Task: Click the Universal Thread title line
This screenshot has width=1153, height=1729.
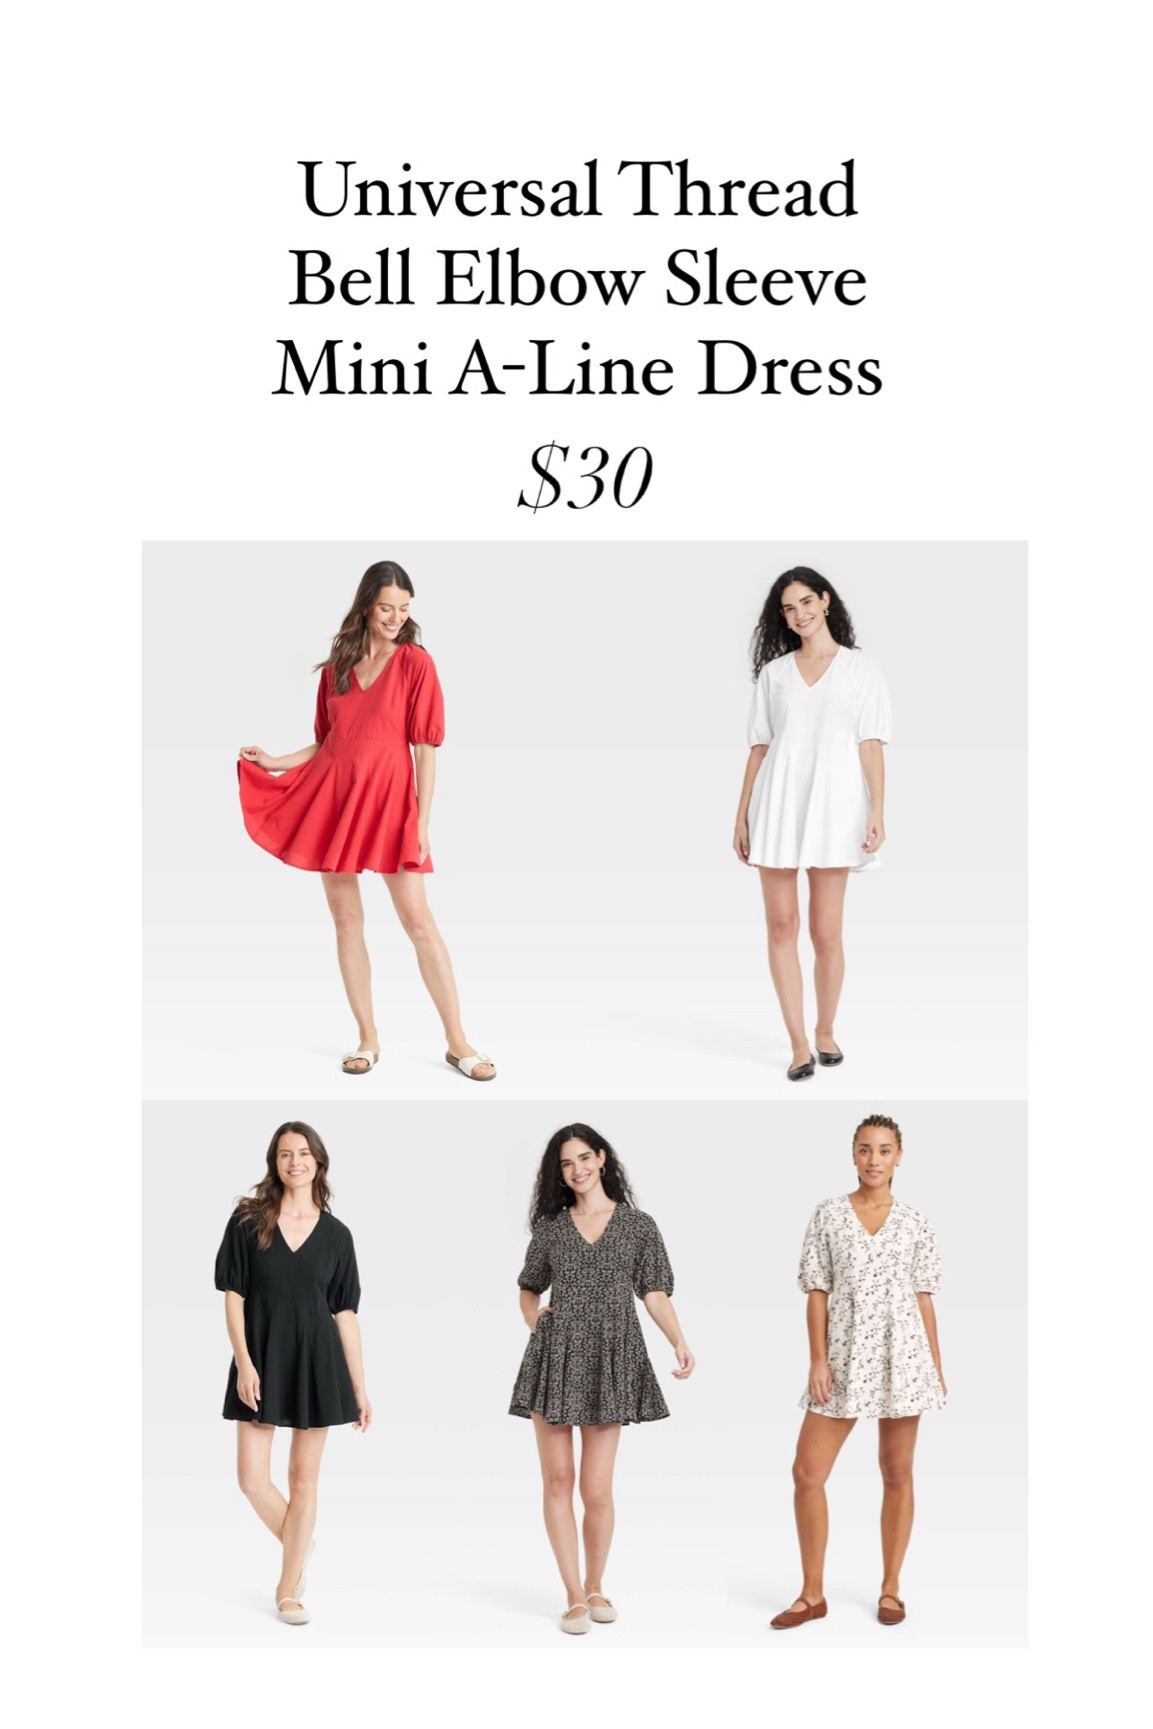Action: 579,190
